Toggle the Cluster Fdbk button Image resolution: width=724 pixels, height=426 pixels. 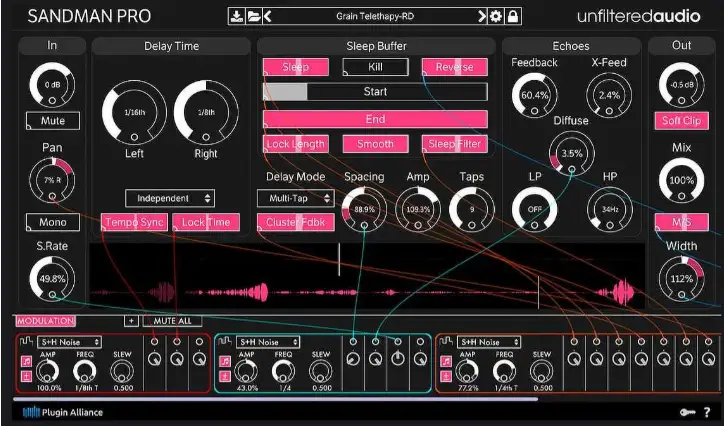pos(296,222)
